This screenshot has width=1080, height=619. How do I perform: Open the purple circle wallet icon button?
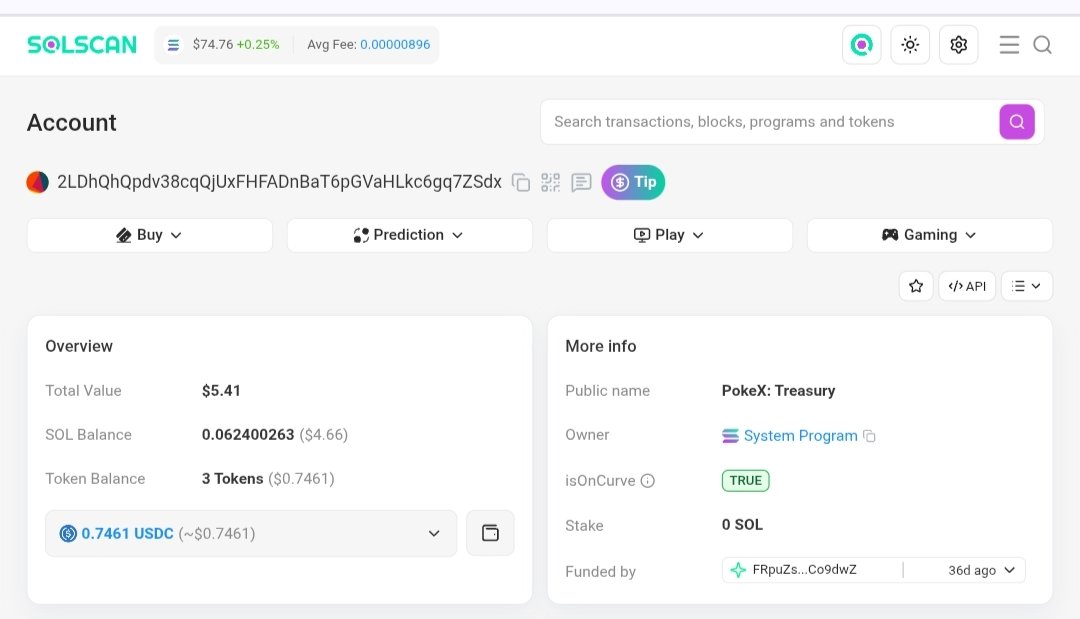tap(862, 45)
